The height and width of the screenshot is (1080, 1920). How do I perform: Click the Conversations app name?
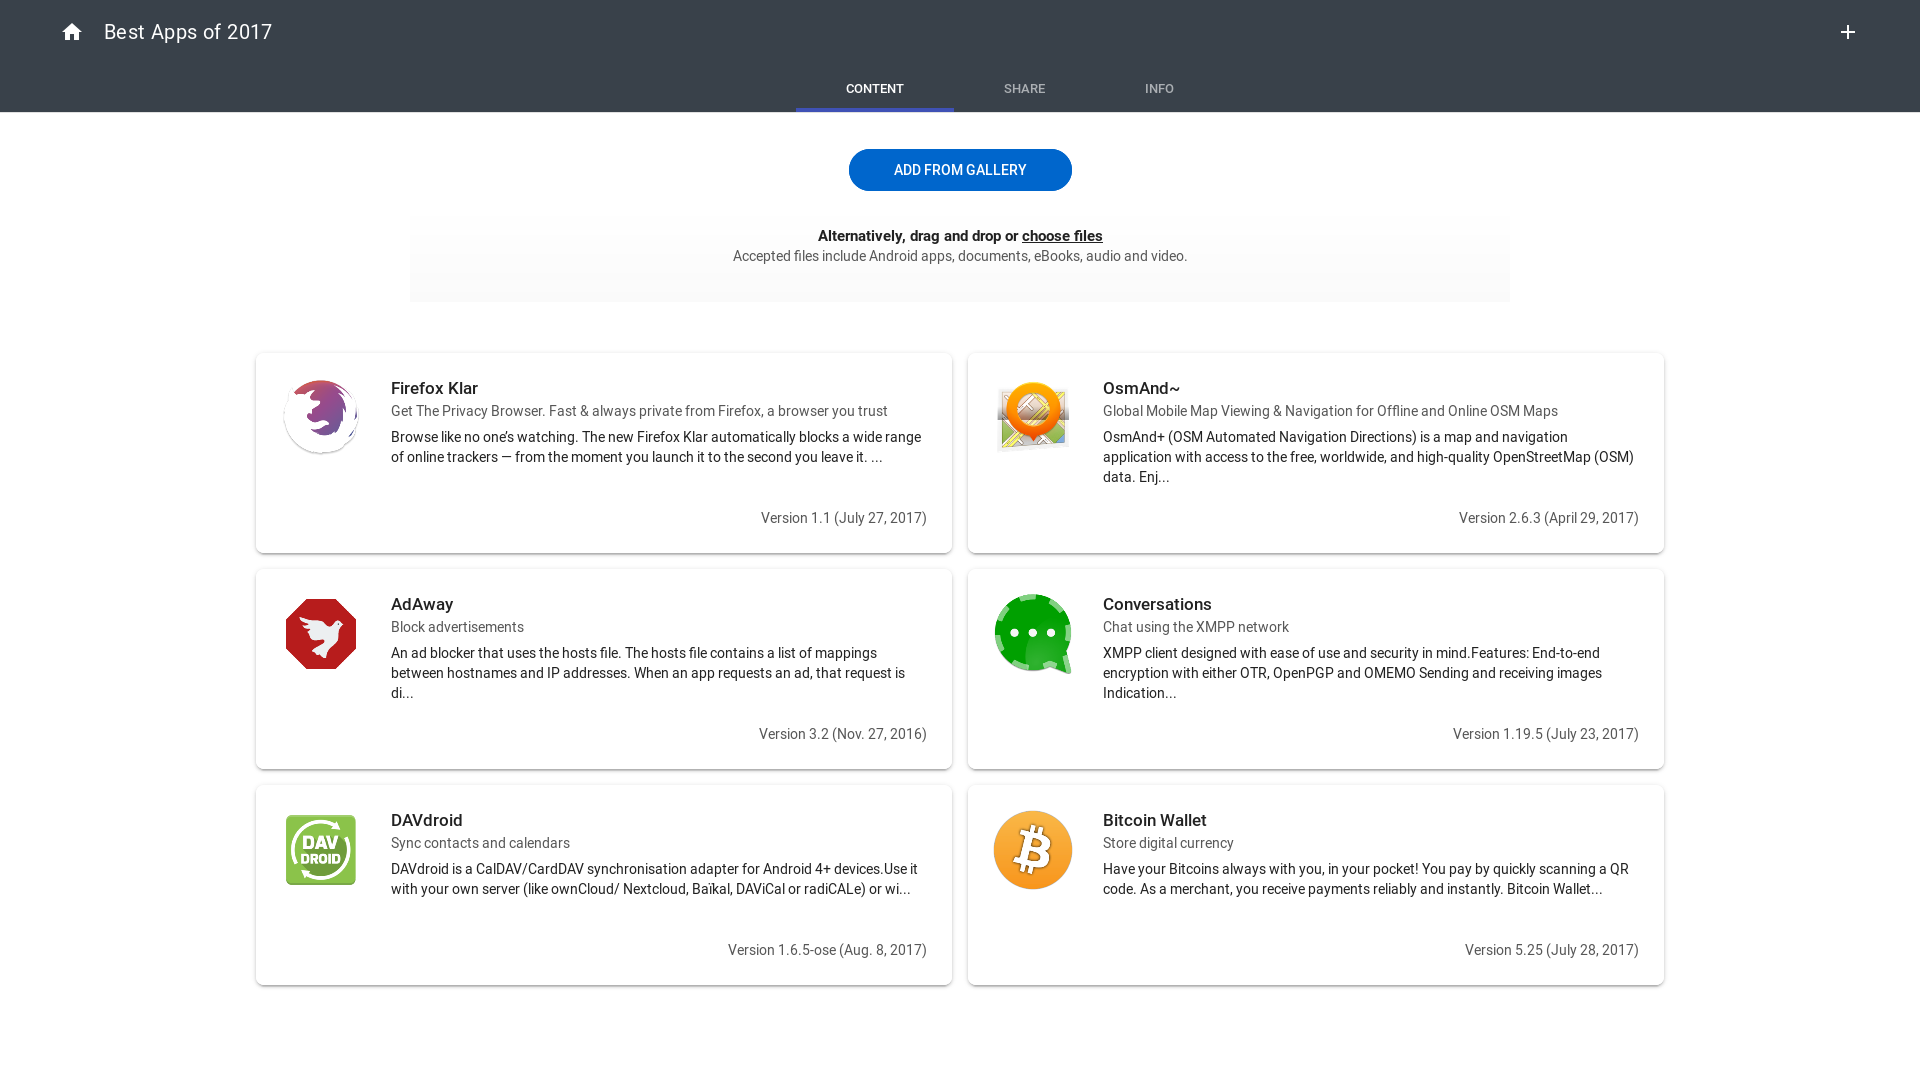click(x=1157, y=604)
